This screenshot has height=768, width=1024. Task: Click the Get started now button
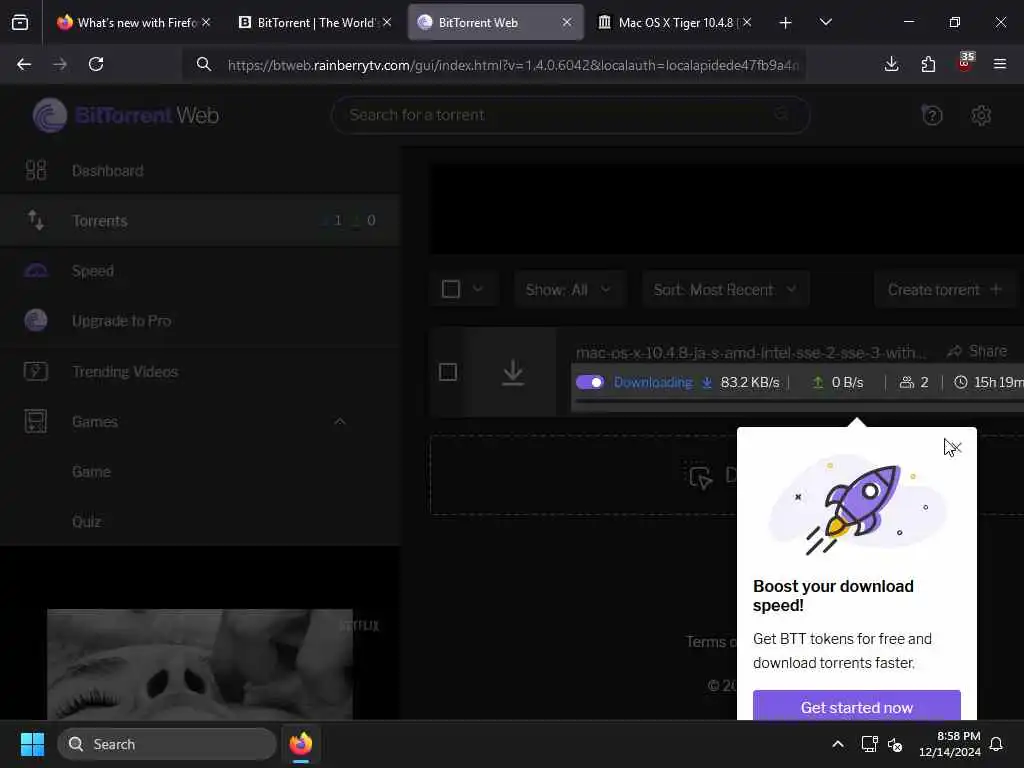click(x=857, y=707)
